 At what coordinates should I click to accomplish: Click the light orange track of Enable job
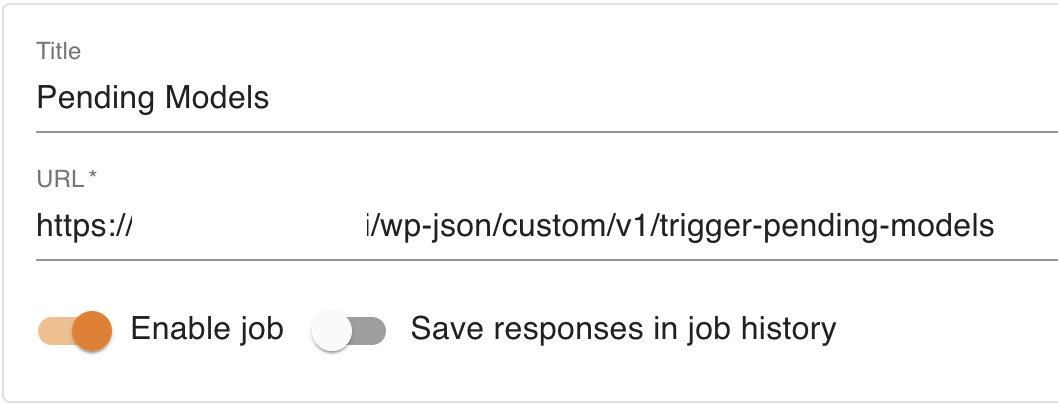tap(50, 329)
